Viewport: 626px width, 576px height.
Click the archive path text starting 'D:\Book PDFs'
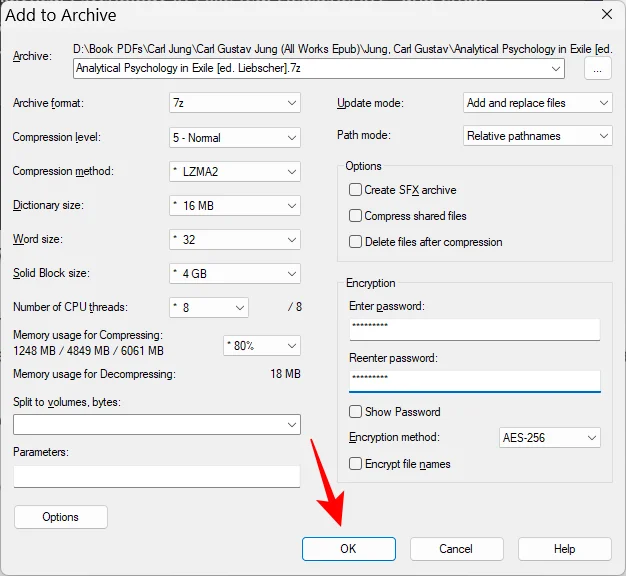(x=343, y=49)
